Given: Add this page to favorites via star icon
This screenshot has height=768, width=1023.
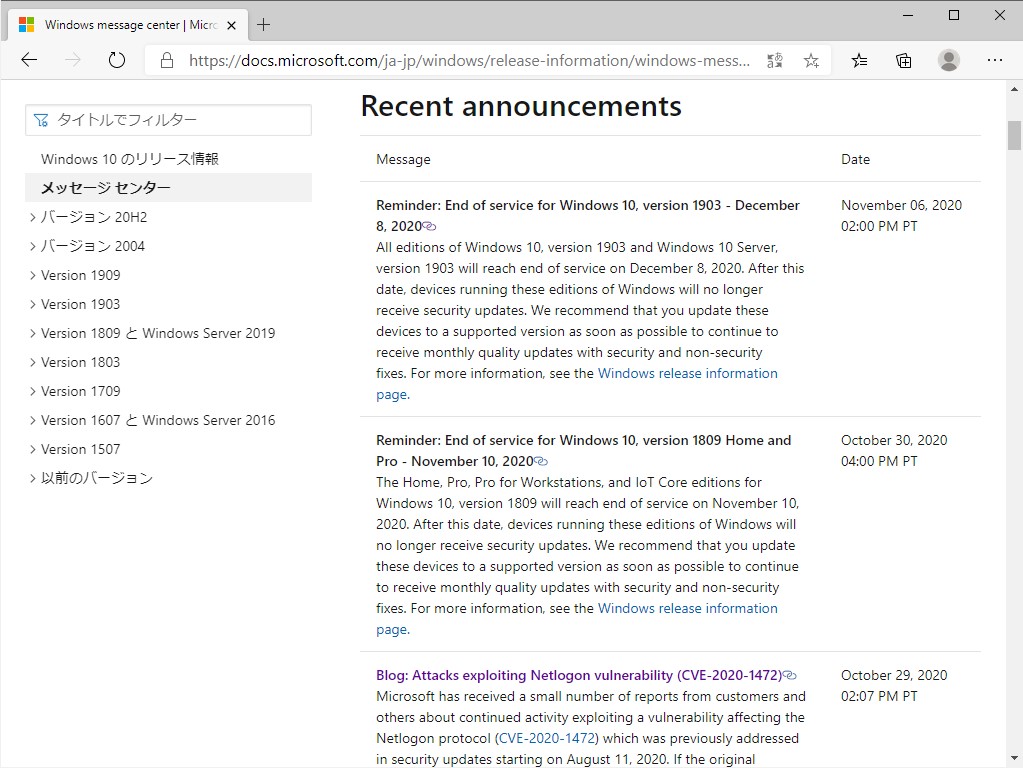Looking at the screenshot, I should [x=811, y=60].
